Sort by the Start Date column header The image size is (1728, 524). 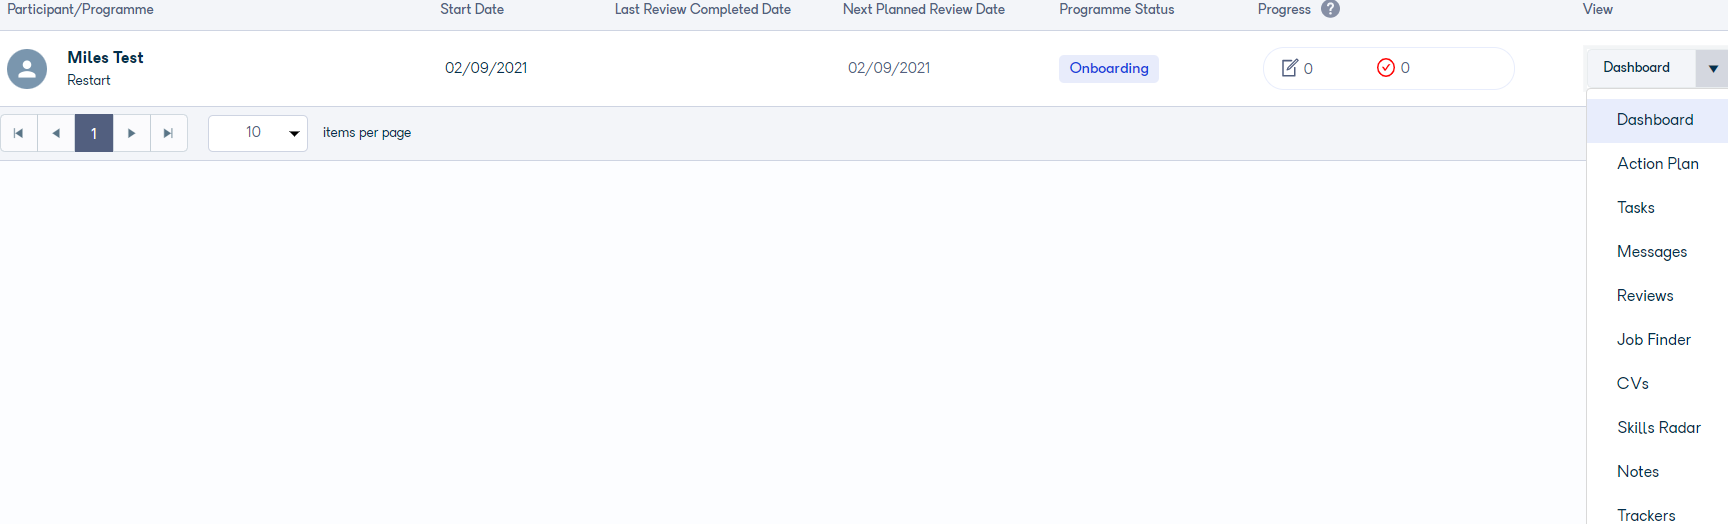tap(472, 9)
